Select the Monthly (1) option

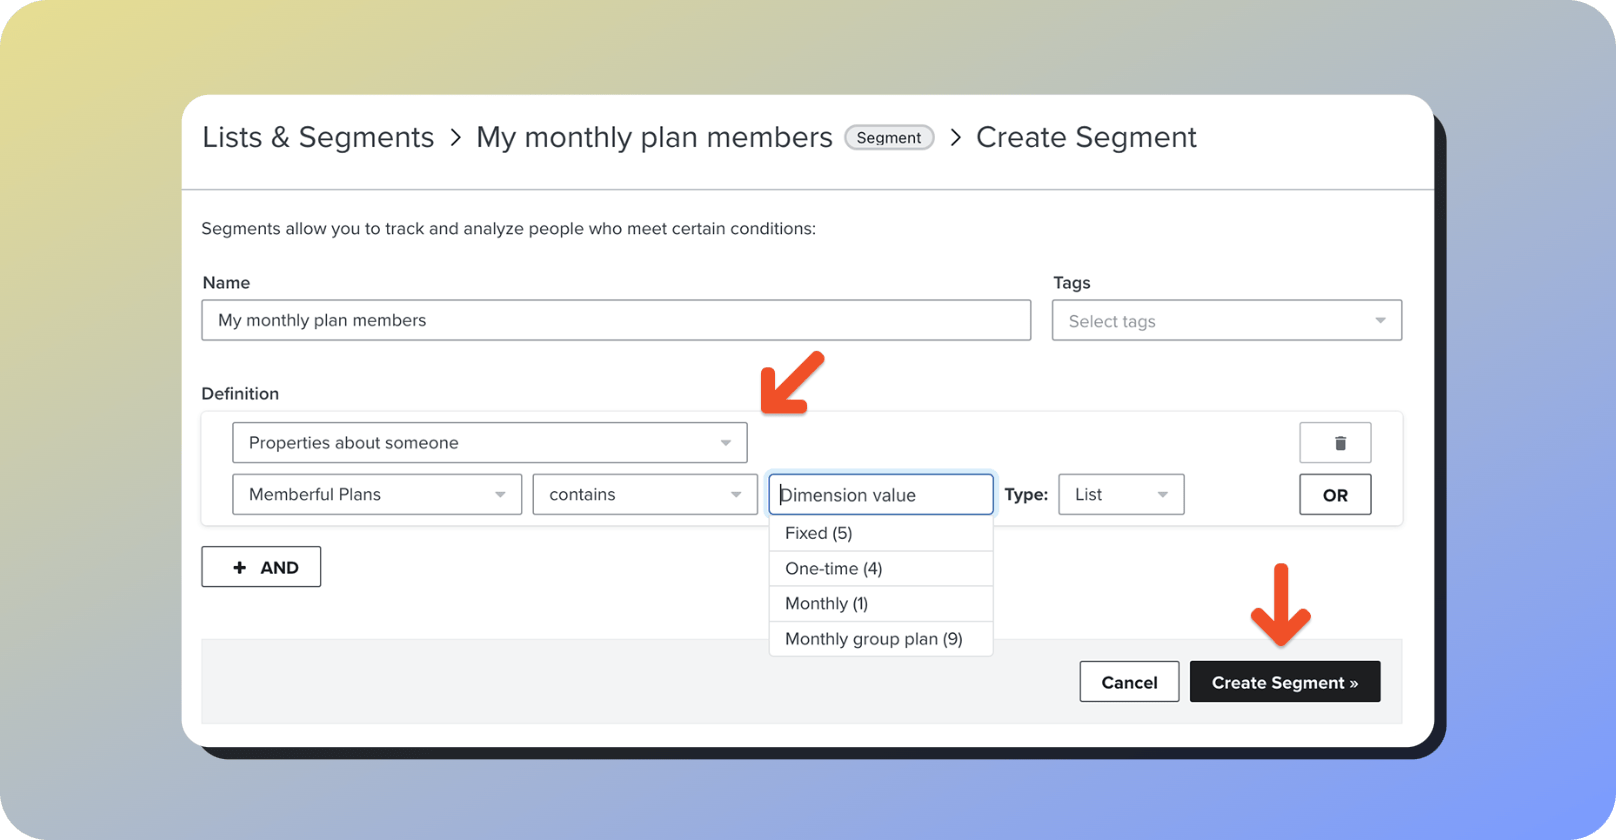[826, 604]
